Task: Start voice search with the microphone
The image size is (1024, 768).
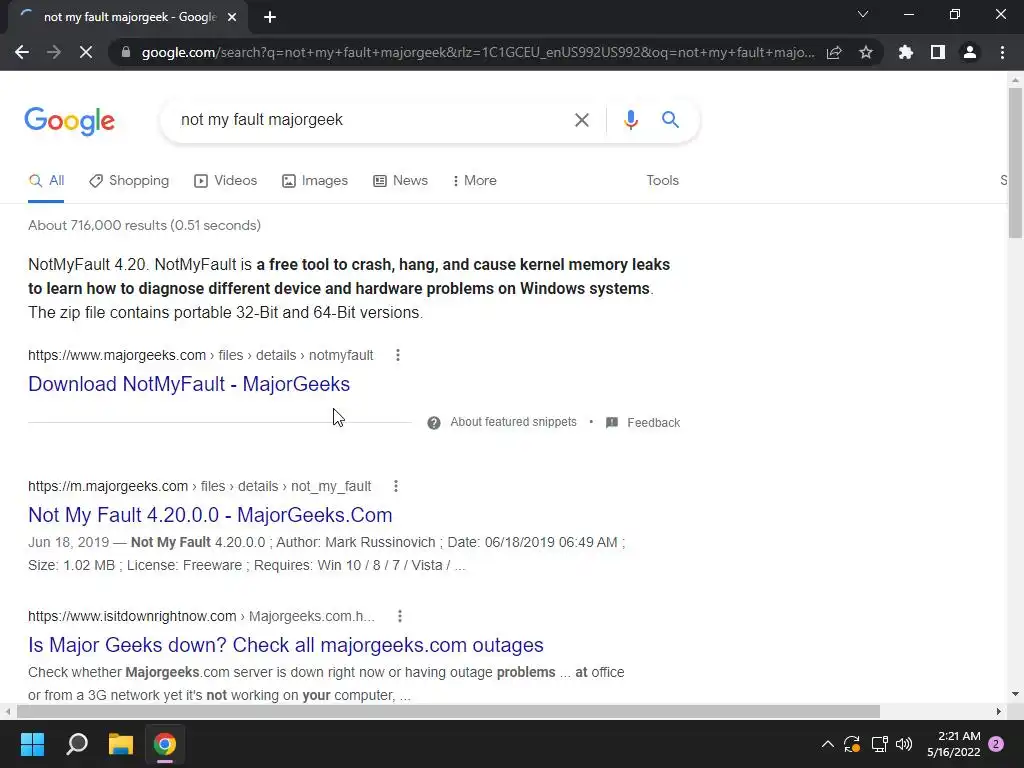Action: point(630,120)
